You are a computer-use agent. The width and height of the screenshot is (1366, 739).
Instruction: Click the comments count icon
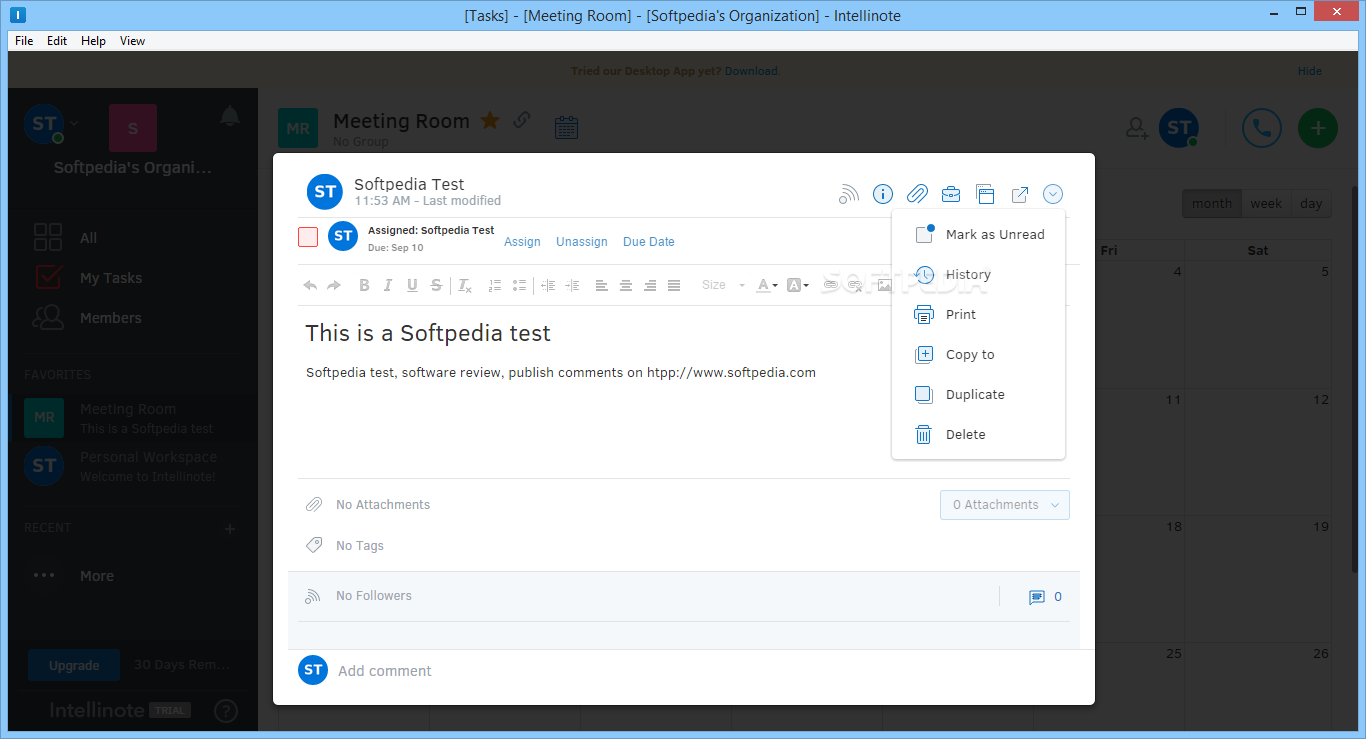click(x=1037, y=597)
